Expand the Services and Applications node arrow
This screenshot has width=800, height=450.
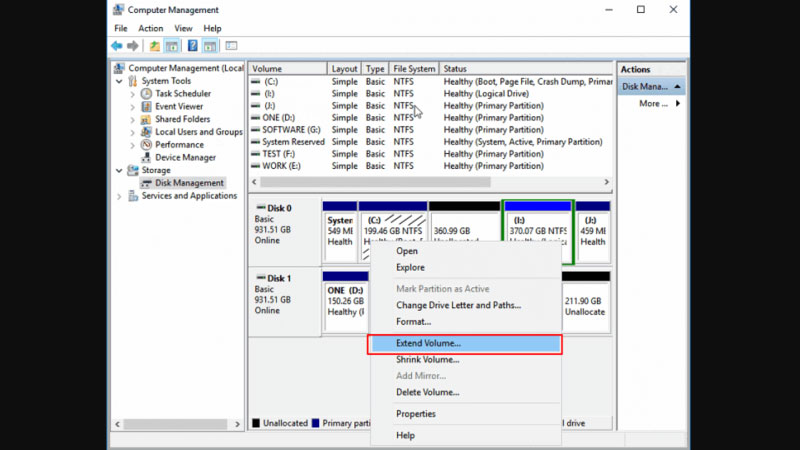point(119,196)
